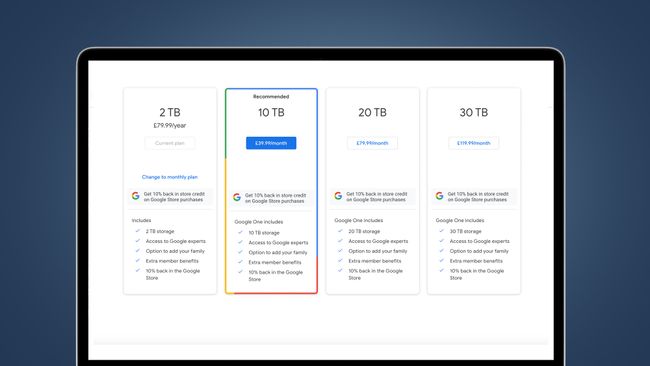Click checkmark for 10% back in Google Store, 2 TB card

(x=138, y=271)
